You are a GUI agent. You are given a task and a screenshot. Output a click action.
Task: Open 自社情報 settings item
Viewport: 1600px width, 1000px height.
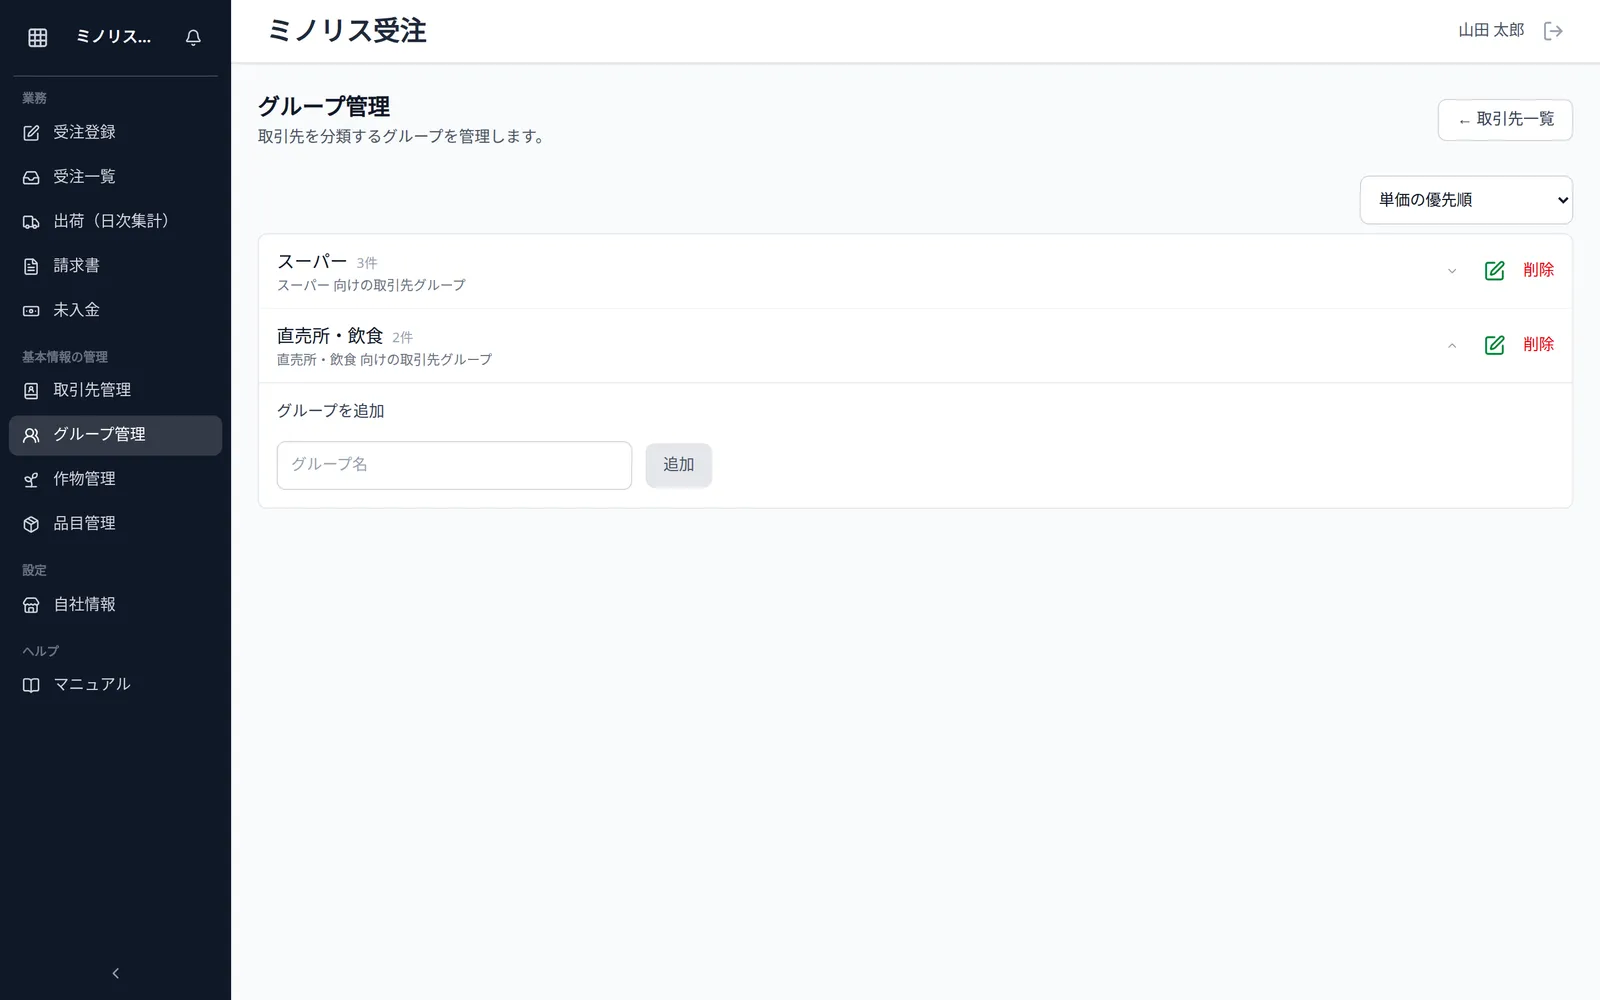[x=115, y=604]
